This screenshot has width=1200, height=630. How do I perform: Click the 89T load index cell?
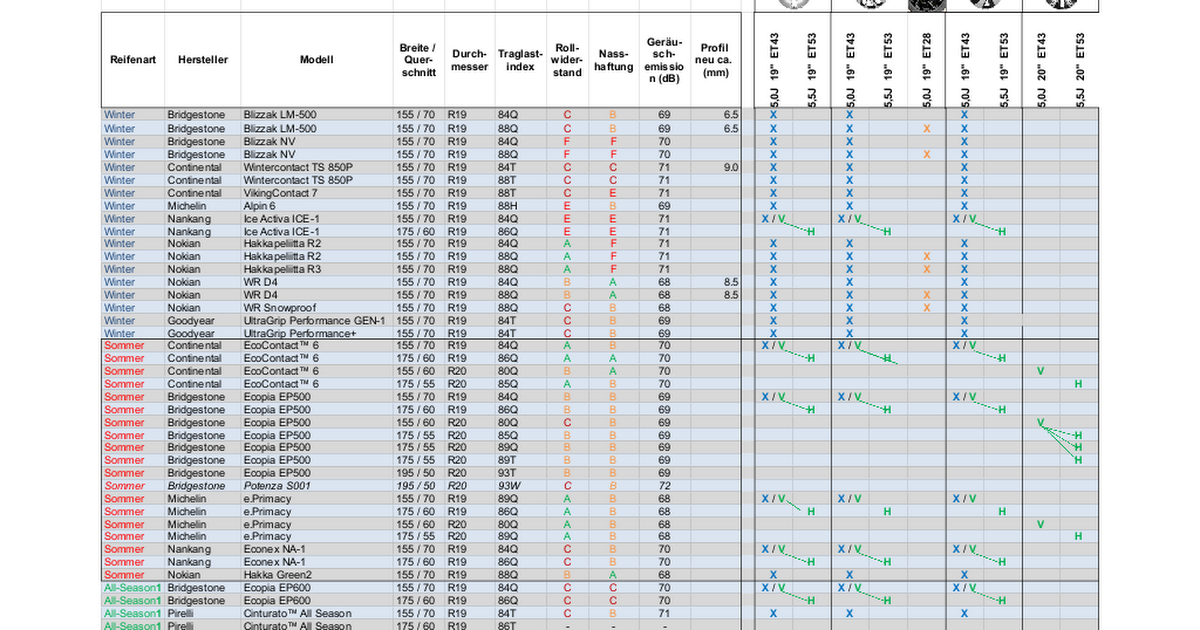tap(508, 460)
